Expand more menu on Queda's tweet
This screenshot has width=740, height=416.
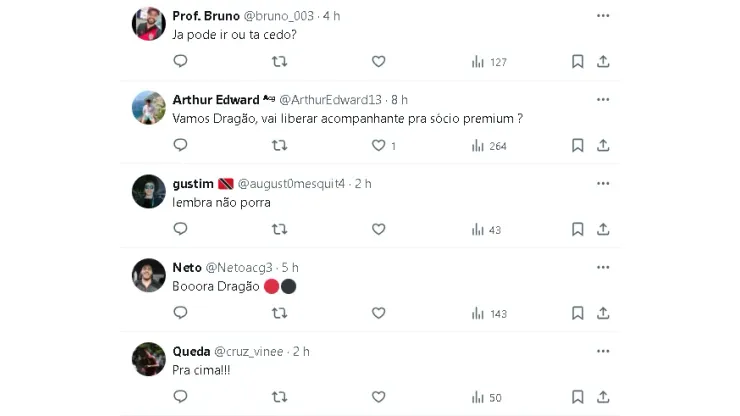pyautogui.click(x=603, y=352)
